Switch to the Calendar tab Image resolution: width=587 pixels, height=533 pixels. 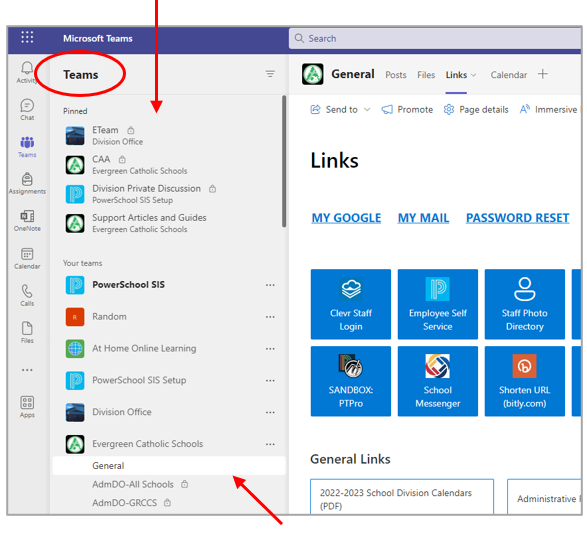[x=509, y=75]
